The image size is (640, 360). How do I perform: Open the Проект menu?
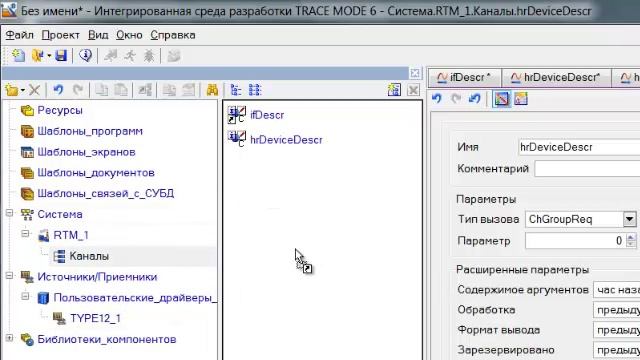[x=60, y=35]
